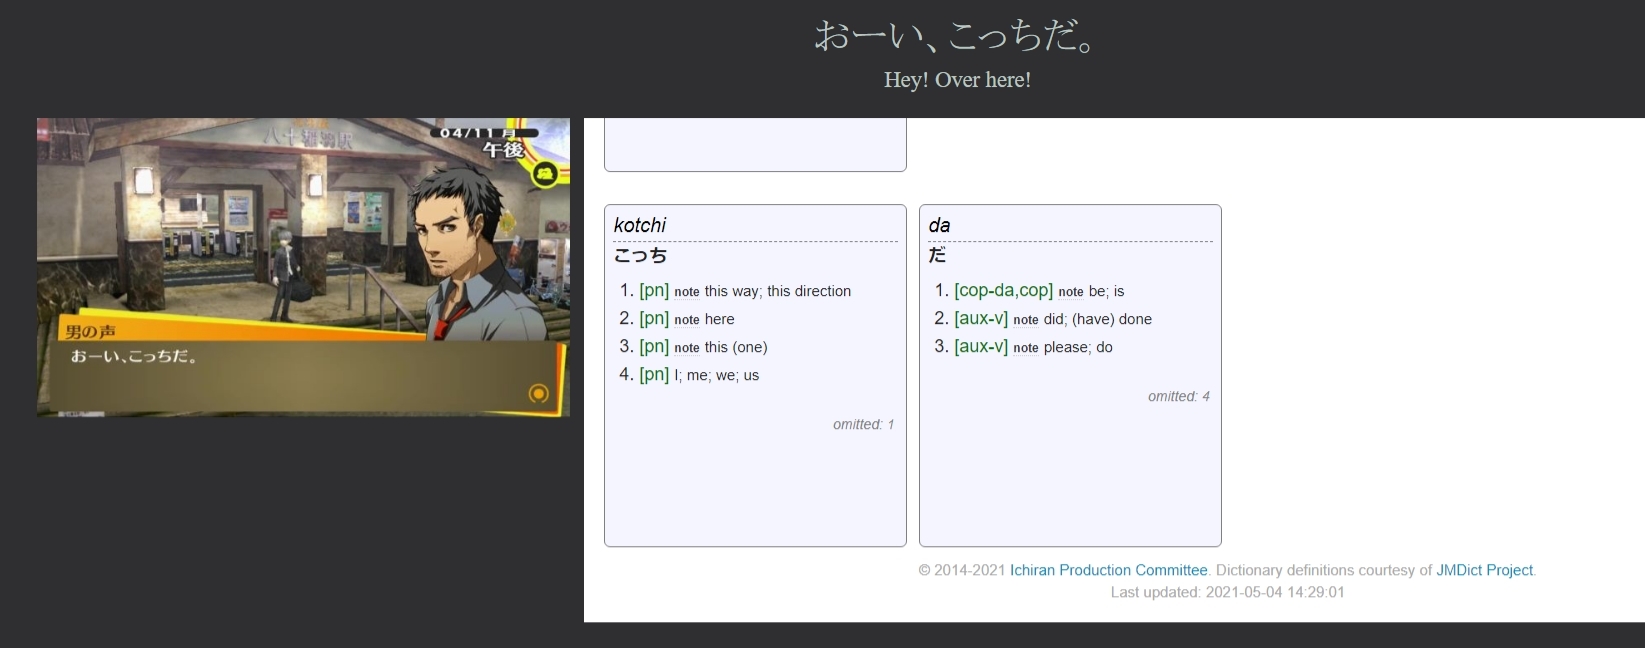
Task: Click the speaker name 男の声 label
Action: (90, 332)
